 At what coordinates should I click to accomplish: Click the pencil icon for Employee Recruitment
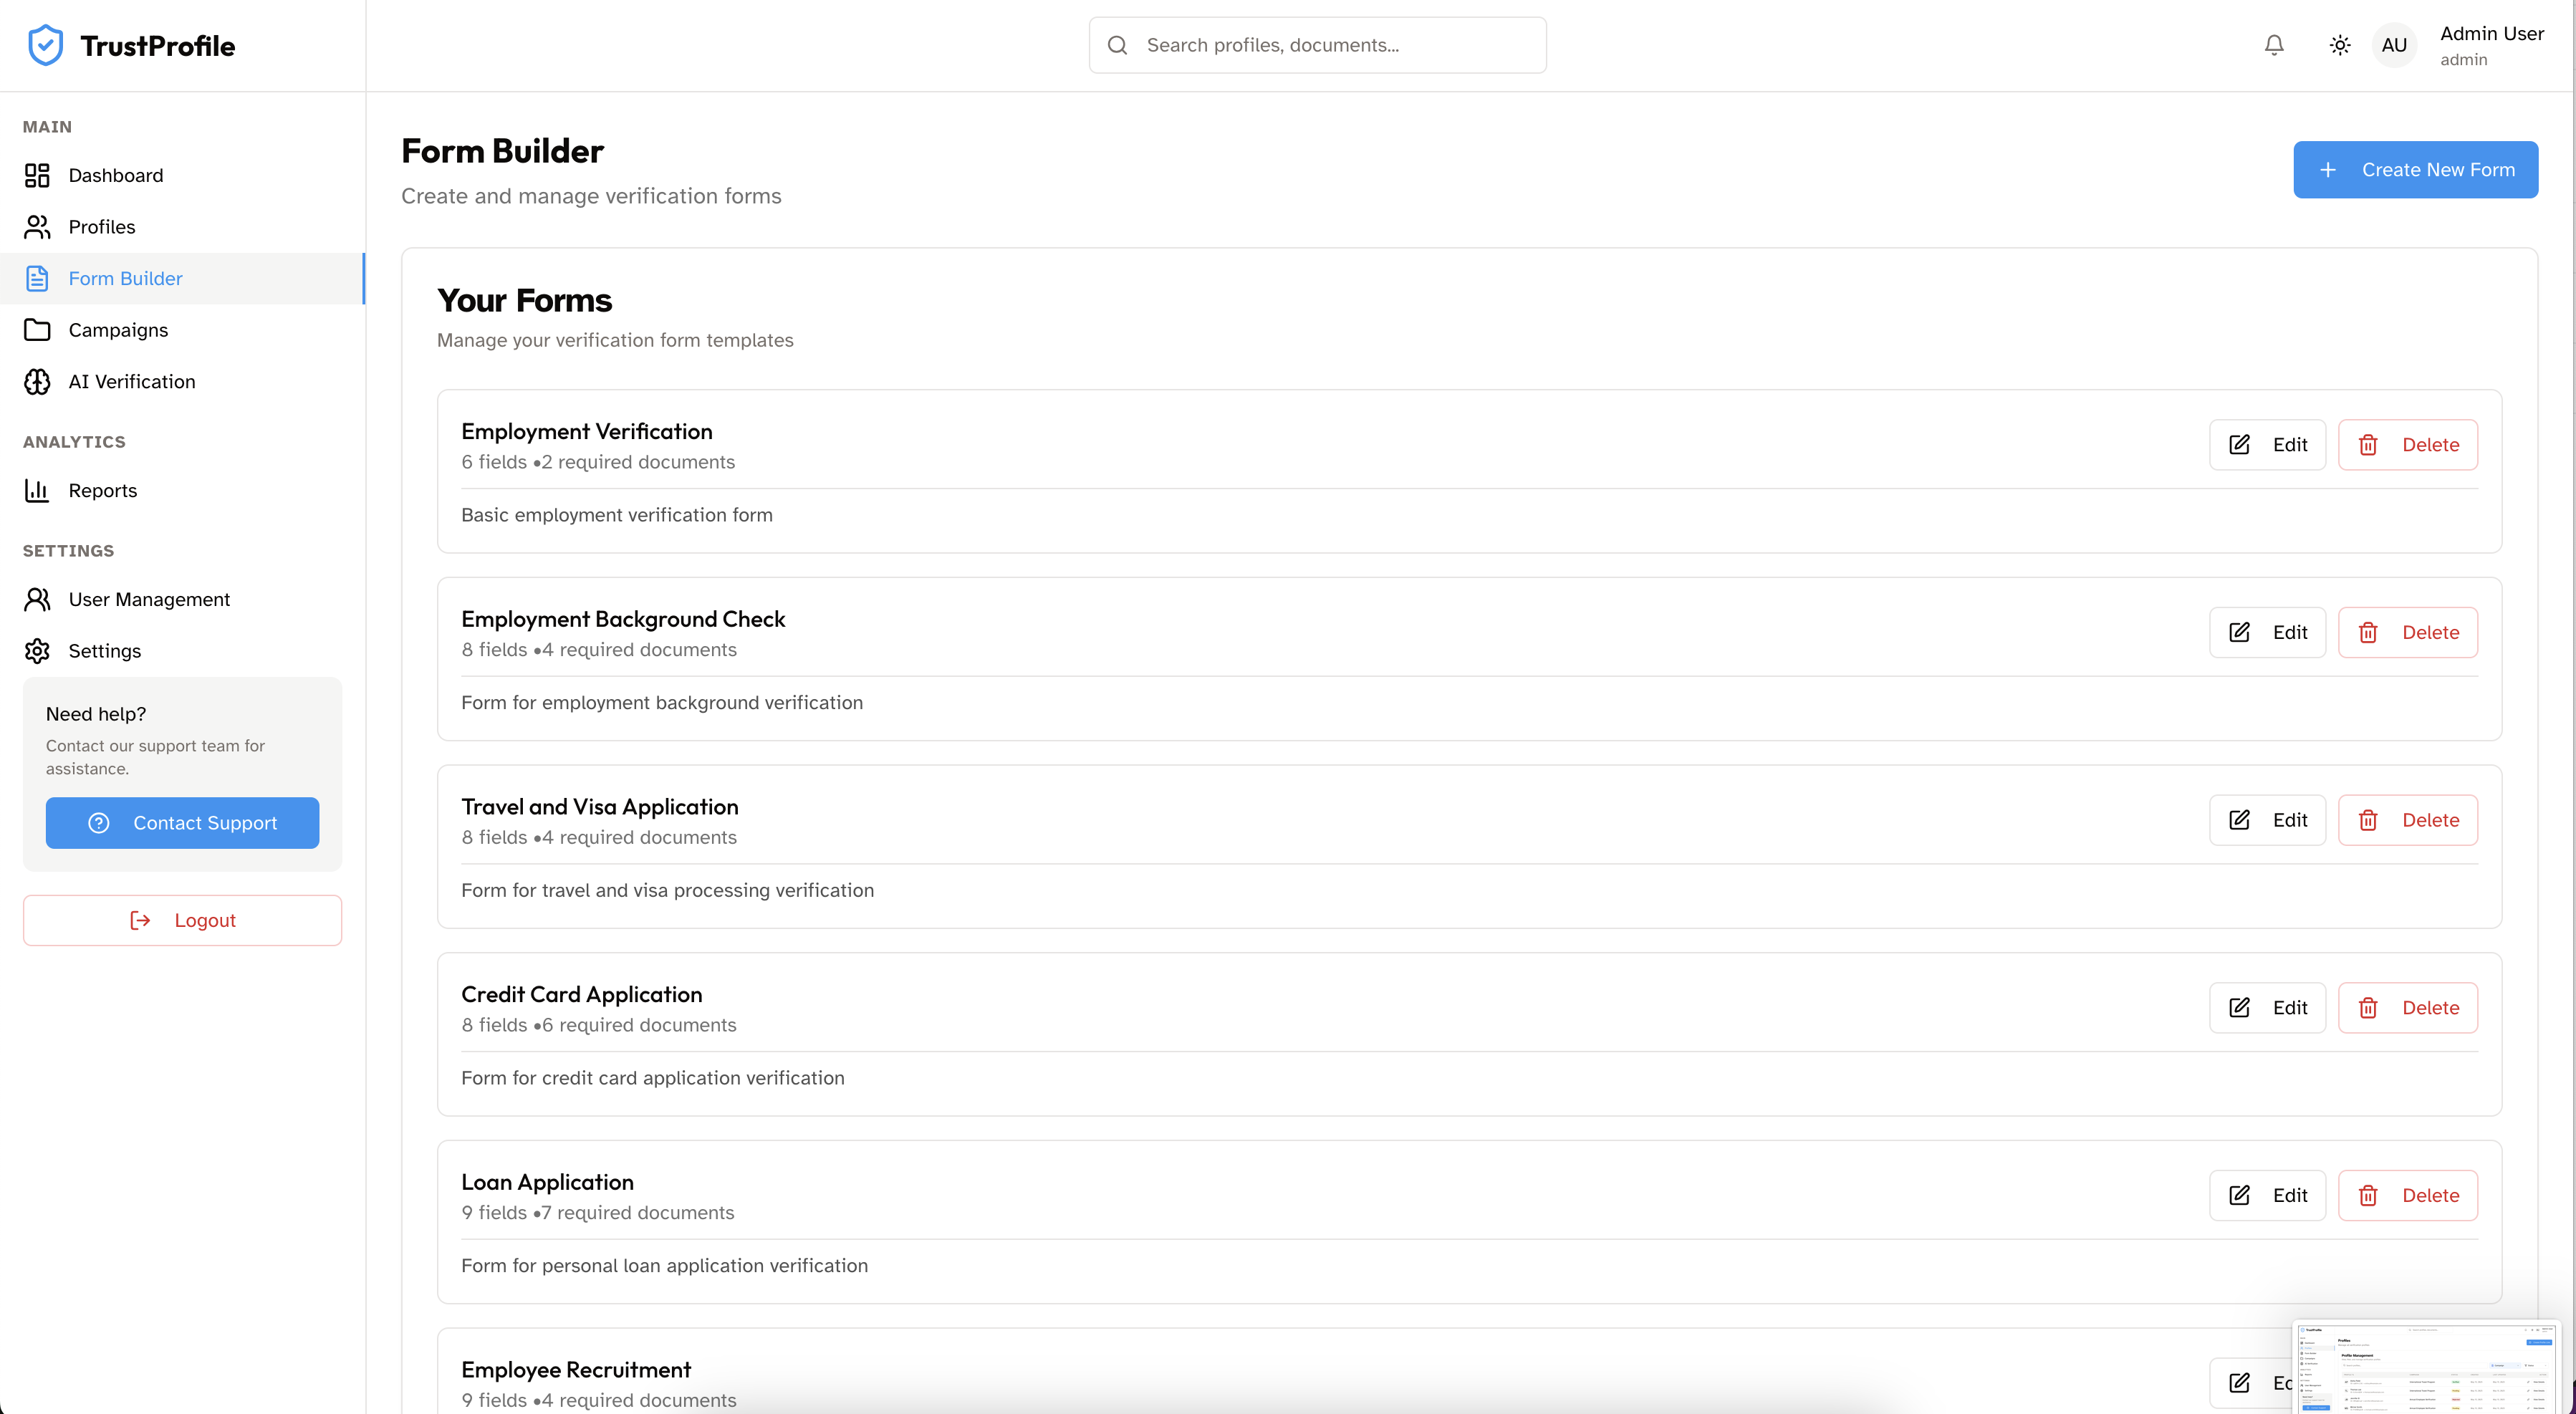(x=2240, y=1383)
